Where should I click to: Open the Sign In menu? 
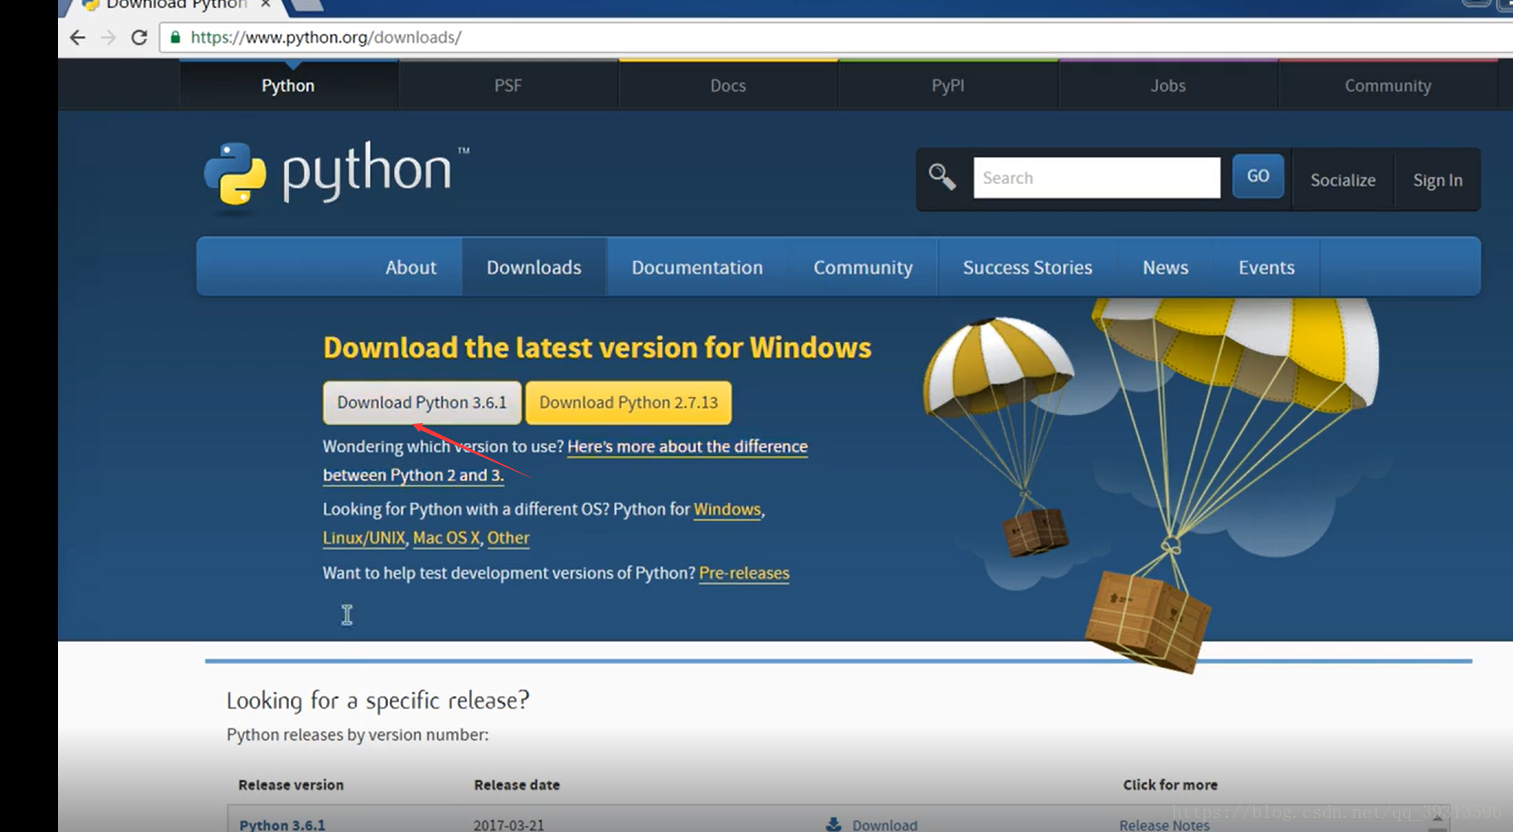[x=1437, y=180]
